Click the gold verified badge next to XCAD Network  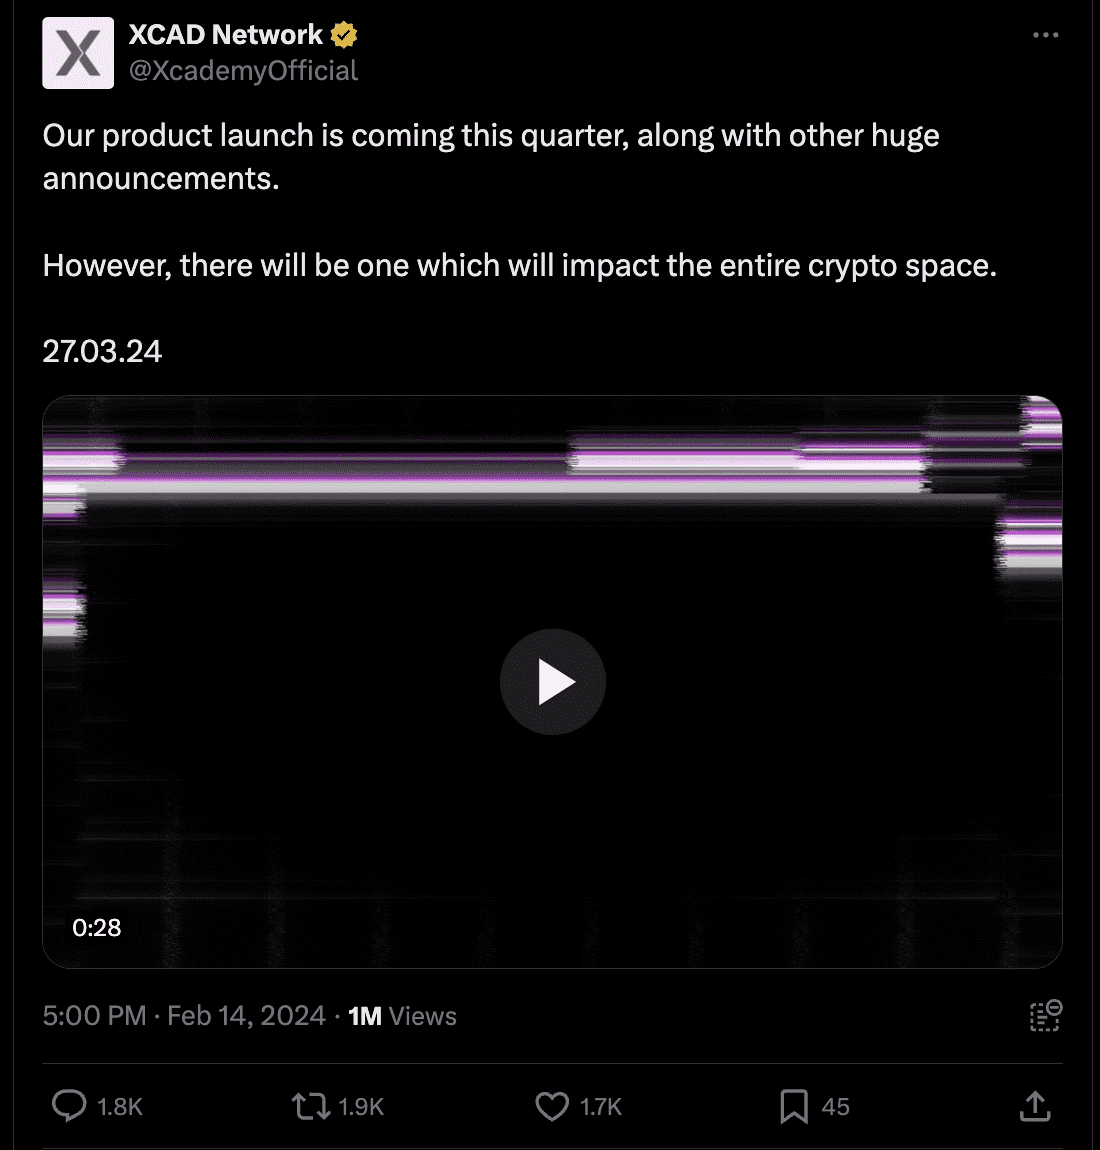point(344,33)
